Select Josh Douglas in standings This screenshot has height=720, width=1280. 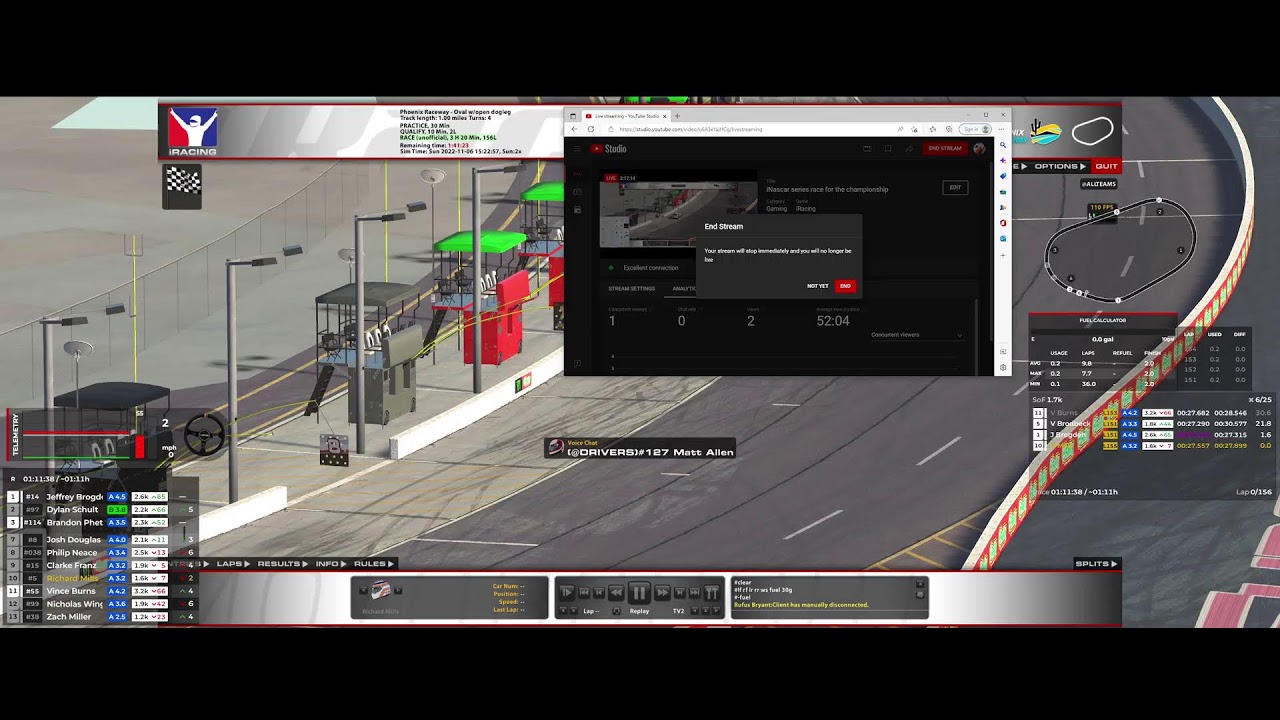[73, 540]
